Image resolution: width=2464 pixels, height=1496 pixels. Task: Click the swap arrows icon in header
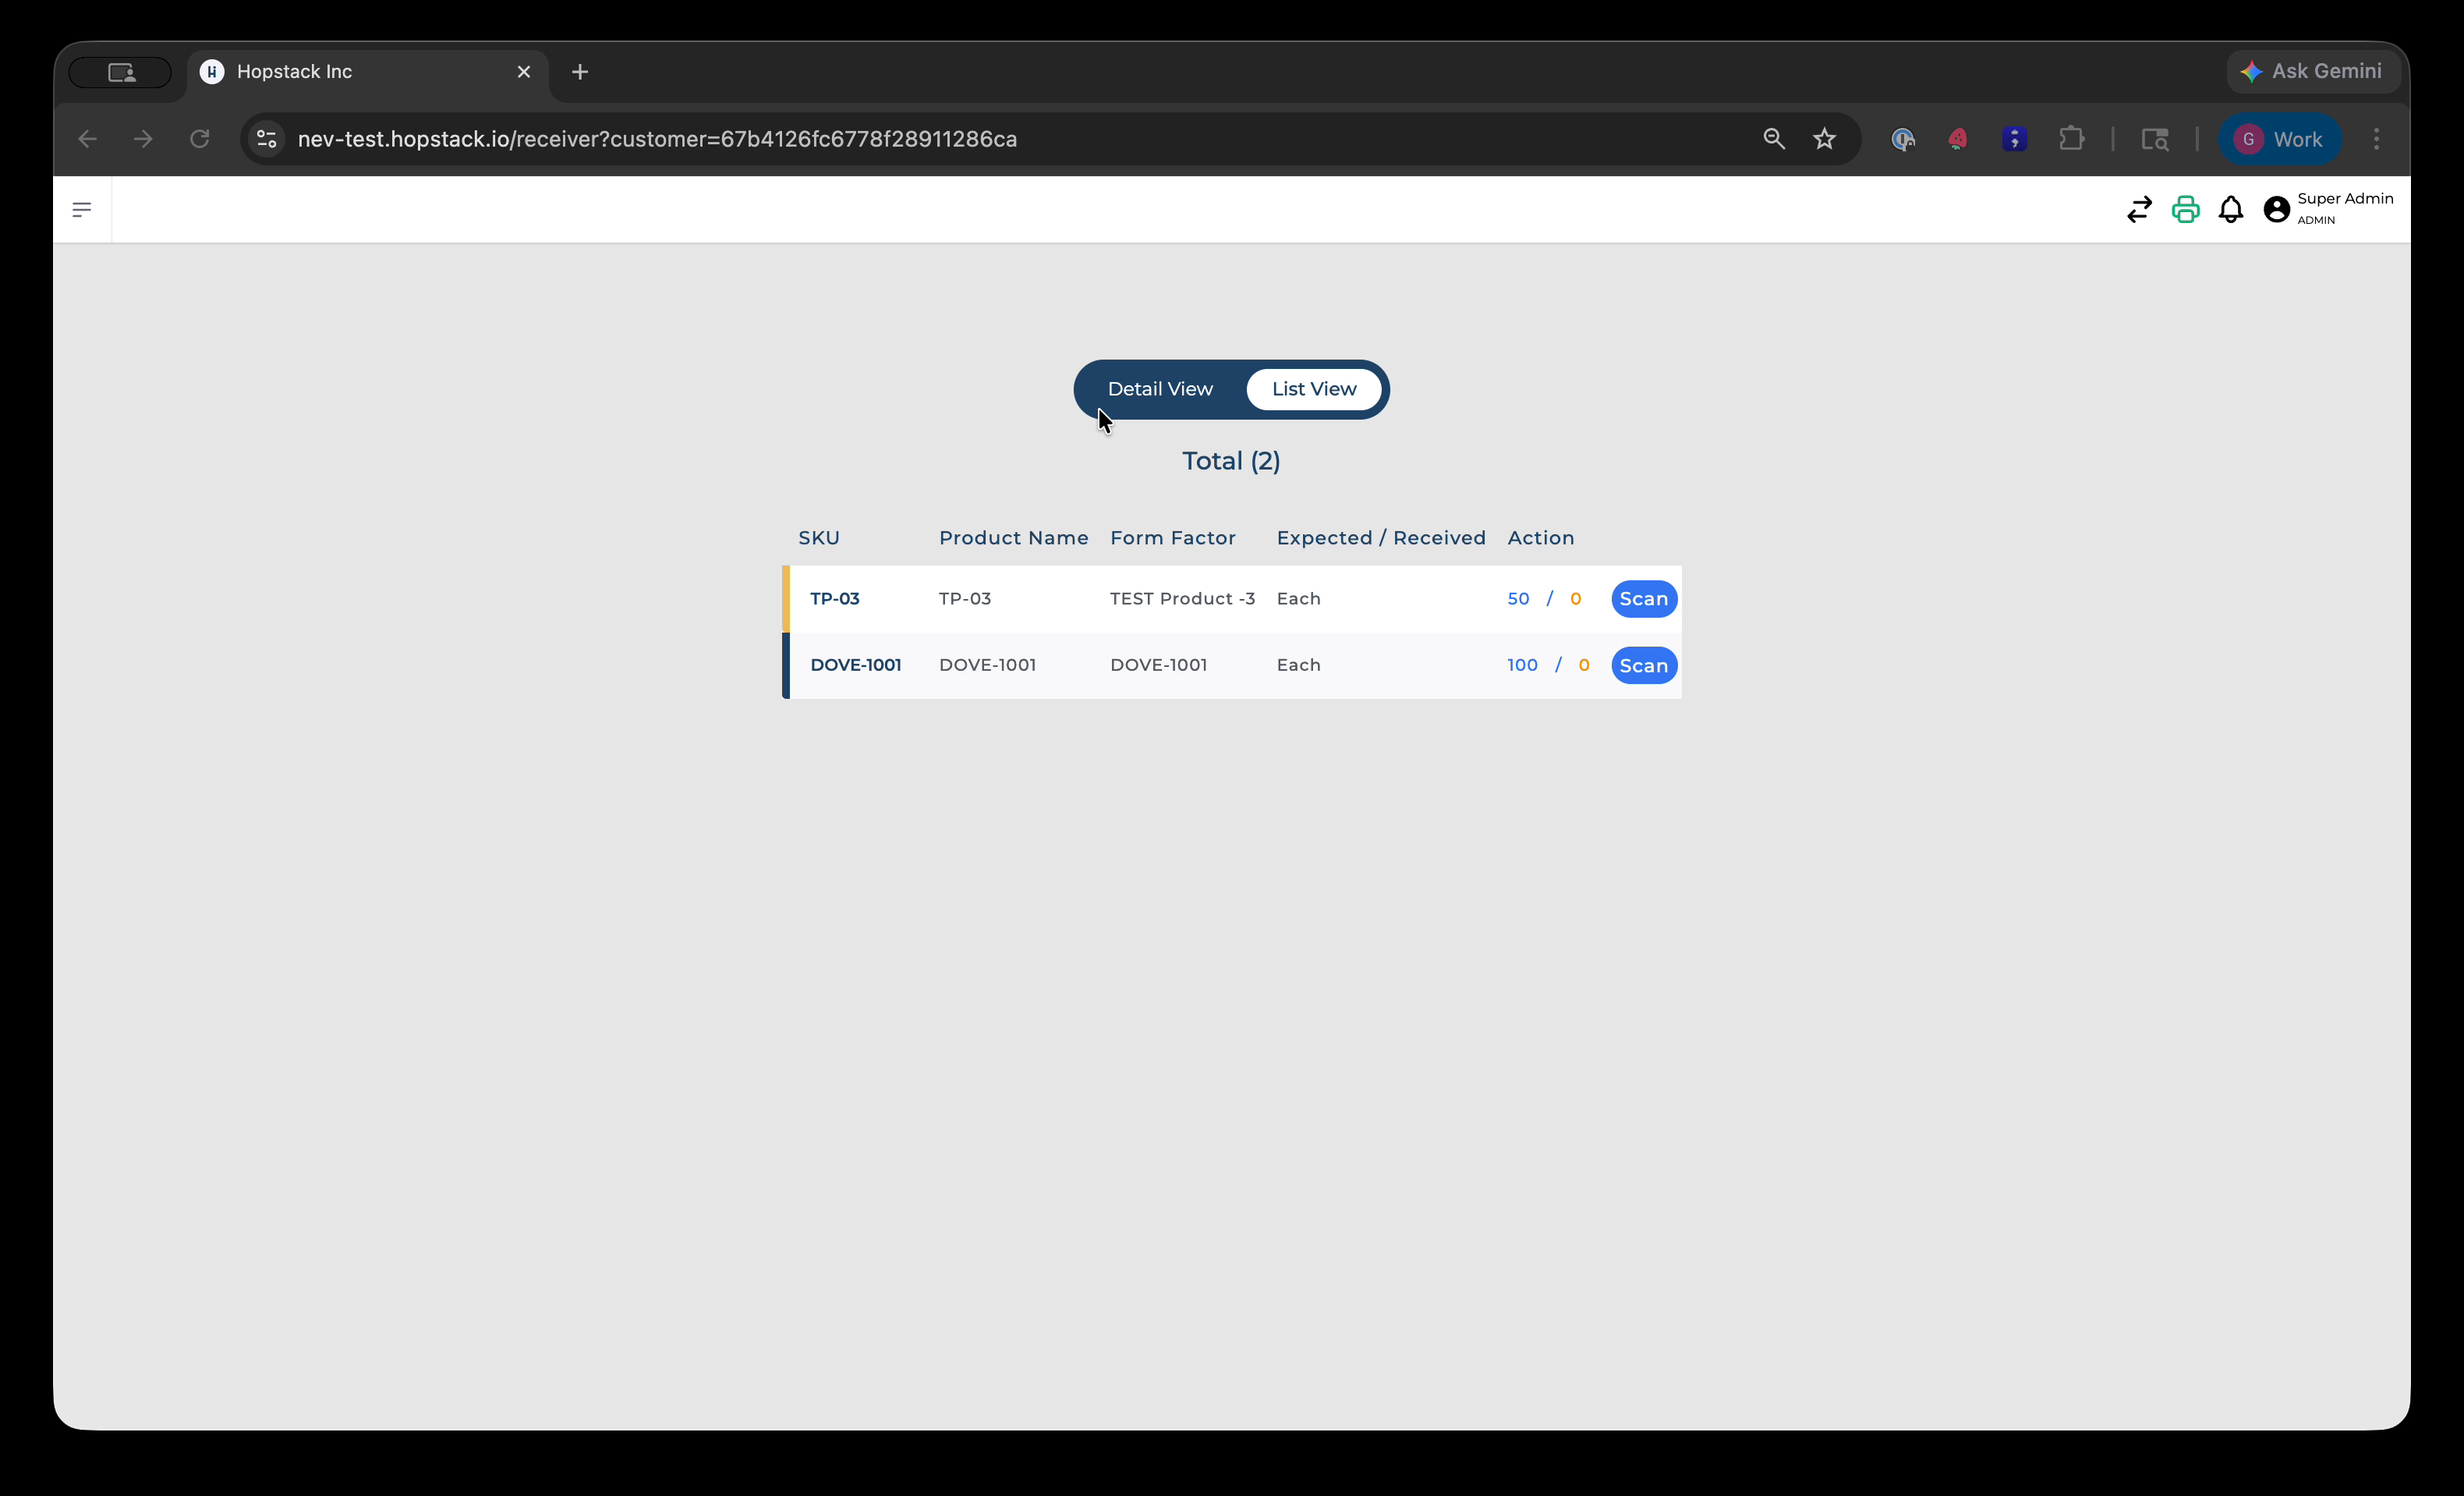click(x=2139, y=209)
